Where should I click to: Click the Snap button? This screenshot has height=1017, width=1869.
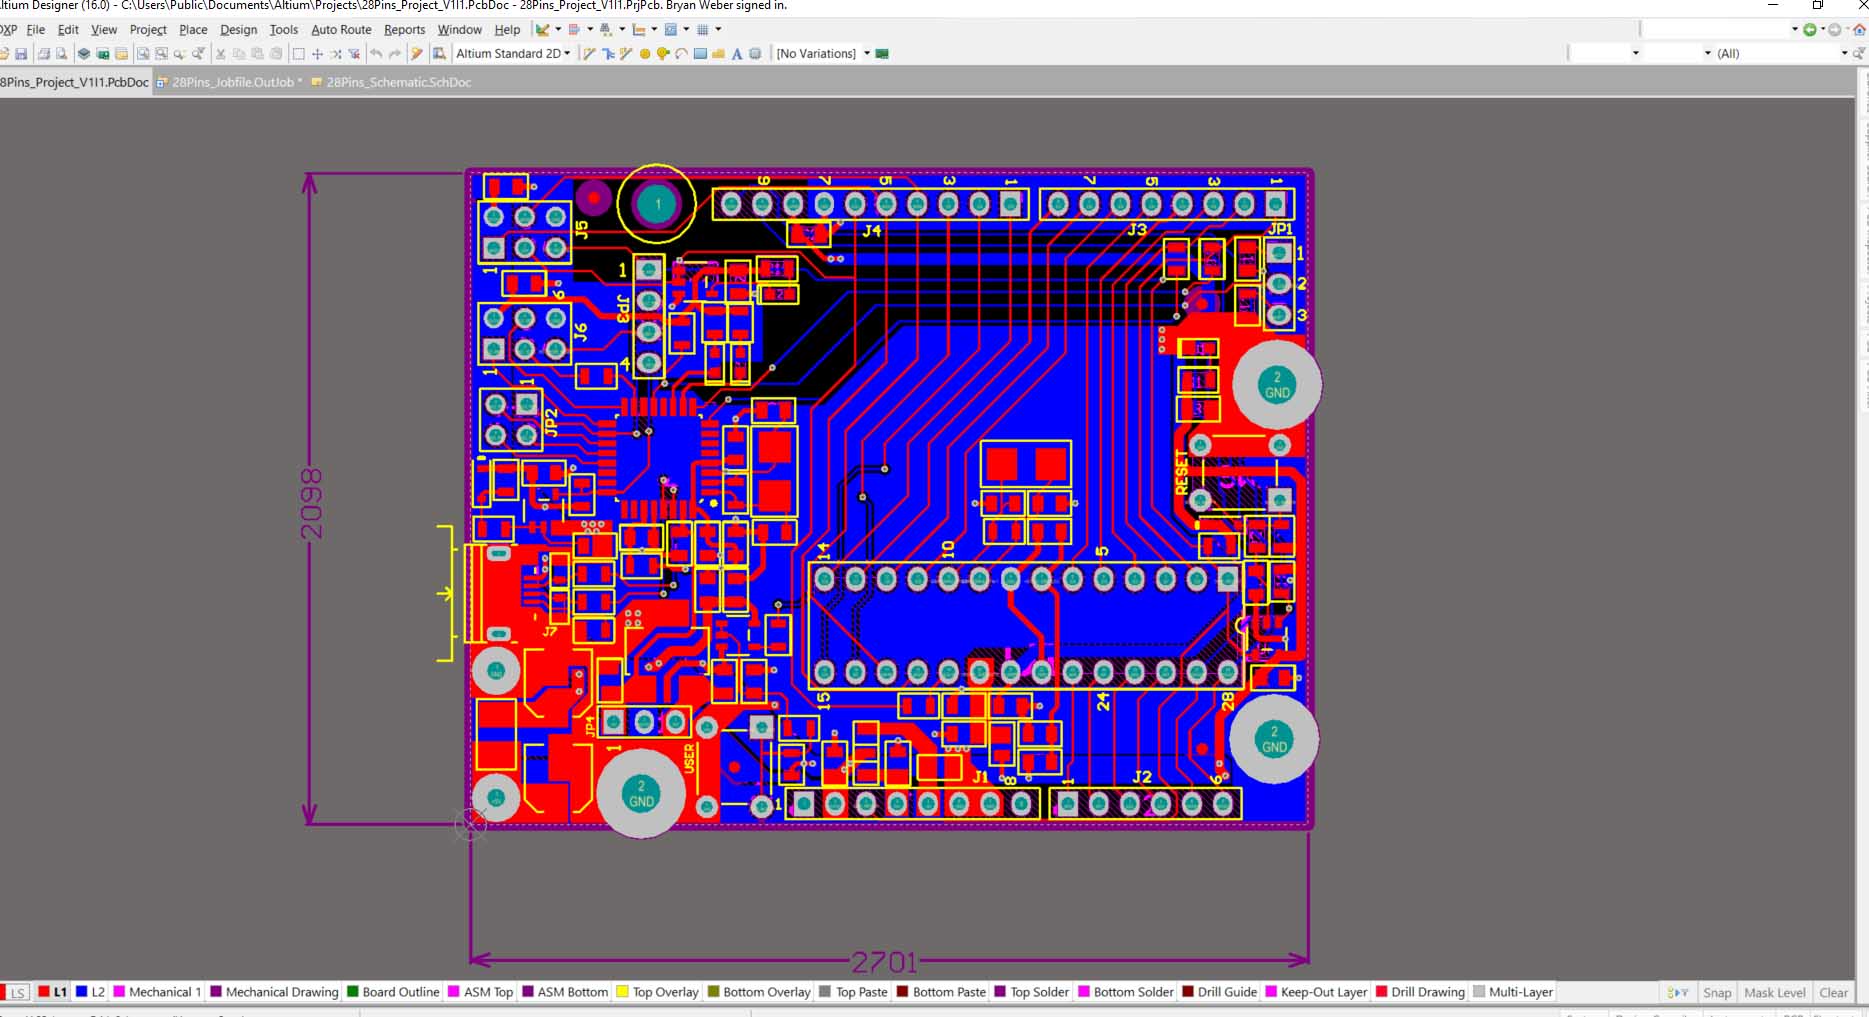[1717, 992]
